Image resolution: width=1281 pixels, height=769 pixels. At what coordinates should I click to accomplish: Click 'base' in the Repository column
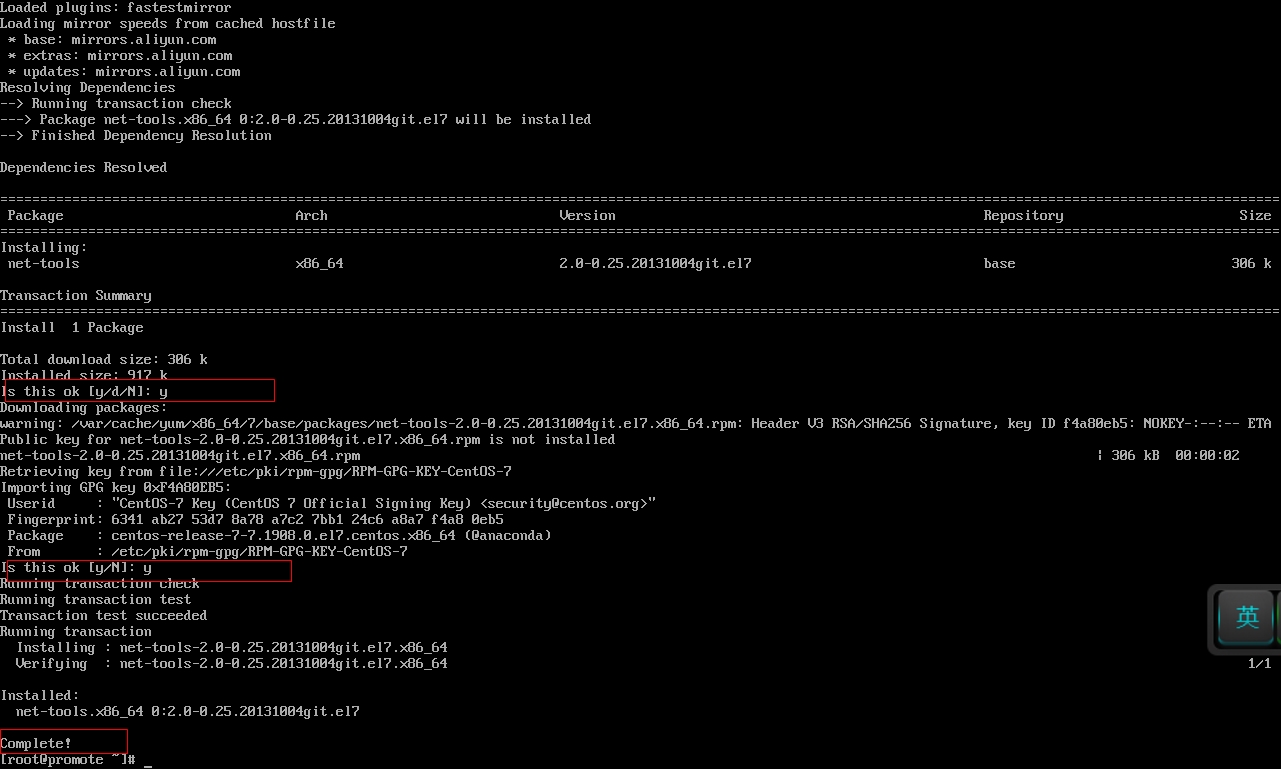coord(1000,263)
